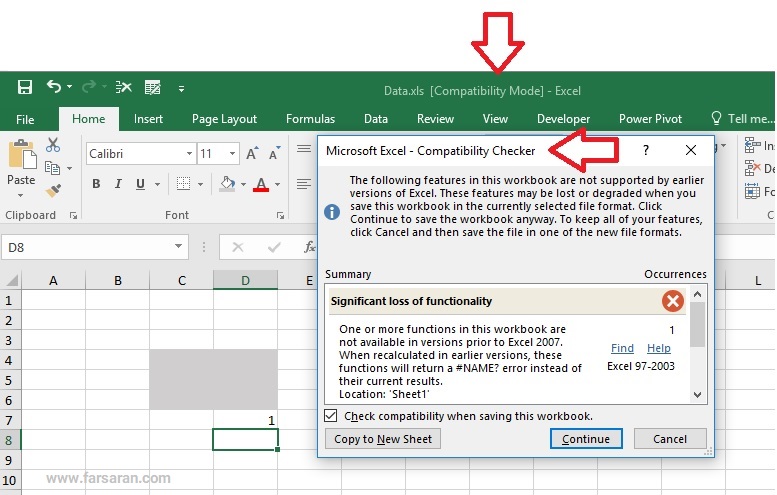777x495 pixels.
Task: Open the Fill Color dropdown arrow
Action: 243,184
